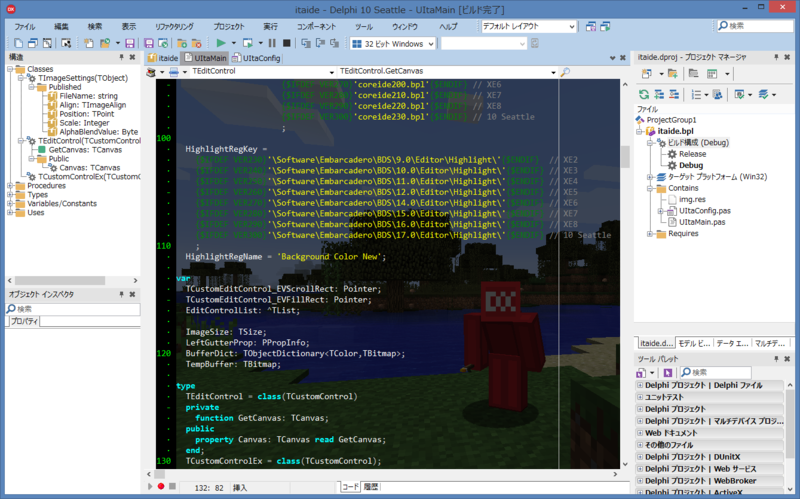
Task: Select UItaMain.pas in Project Manager
Action: pos(702,222)
